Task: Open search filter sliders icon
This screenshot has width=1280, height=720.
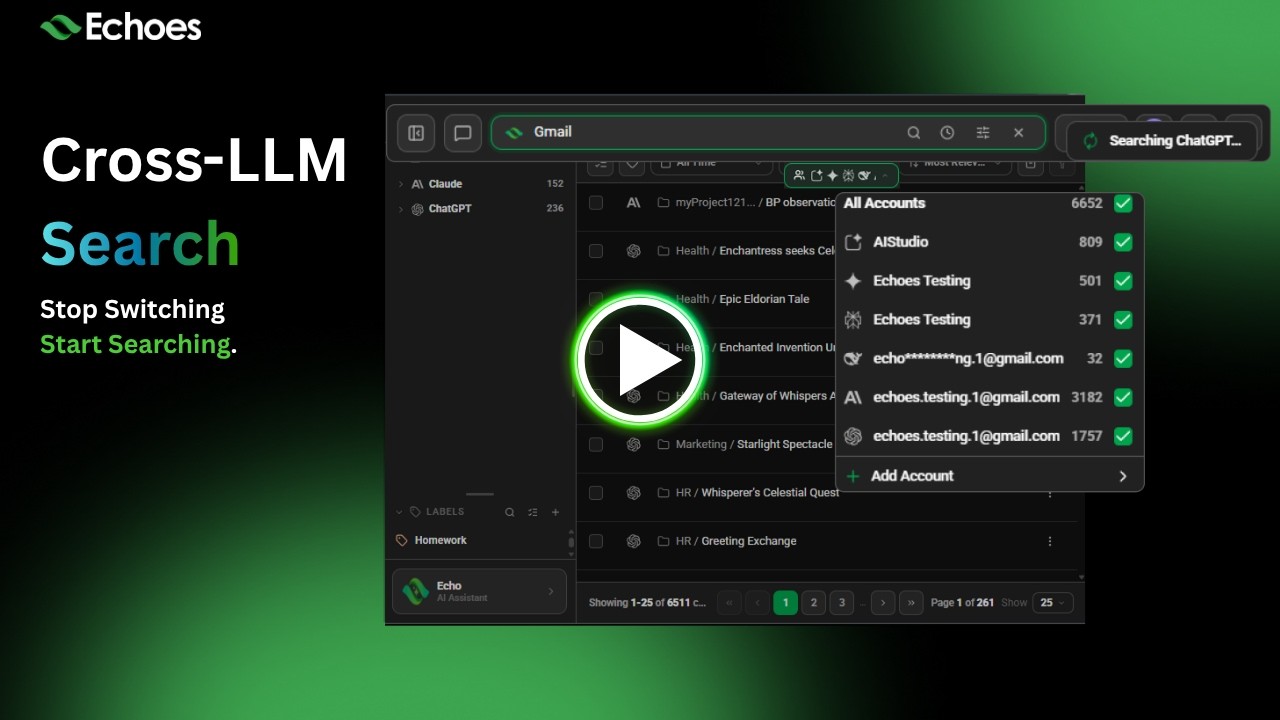Action: 983,132
